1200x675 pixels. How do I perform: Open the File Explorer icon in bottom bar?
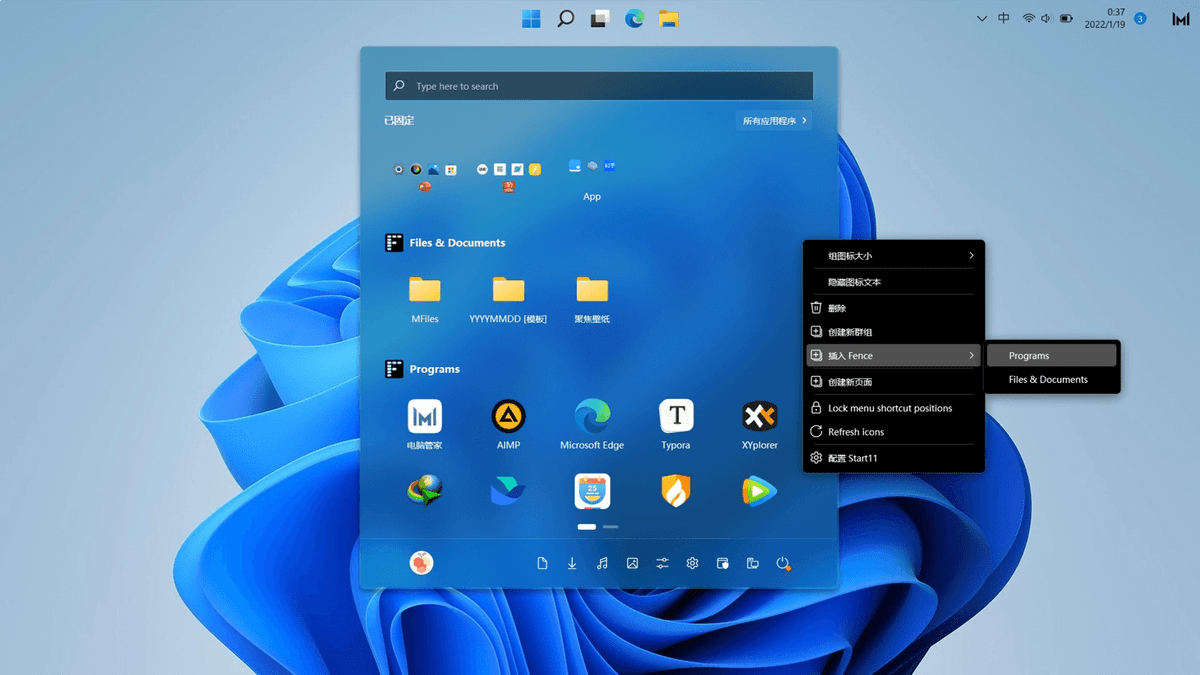pos(752,564)
